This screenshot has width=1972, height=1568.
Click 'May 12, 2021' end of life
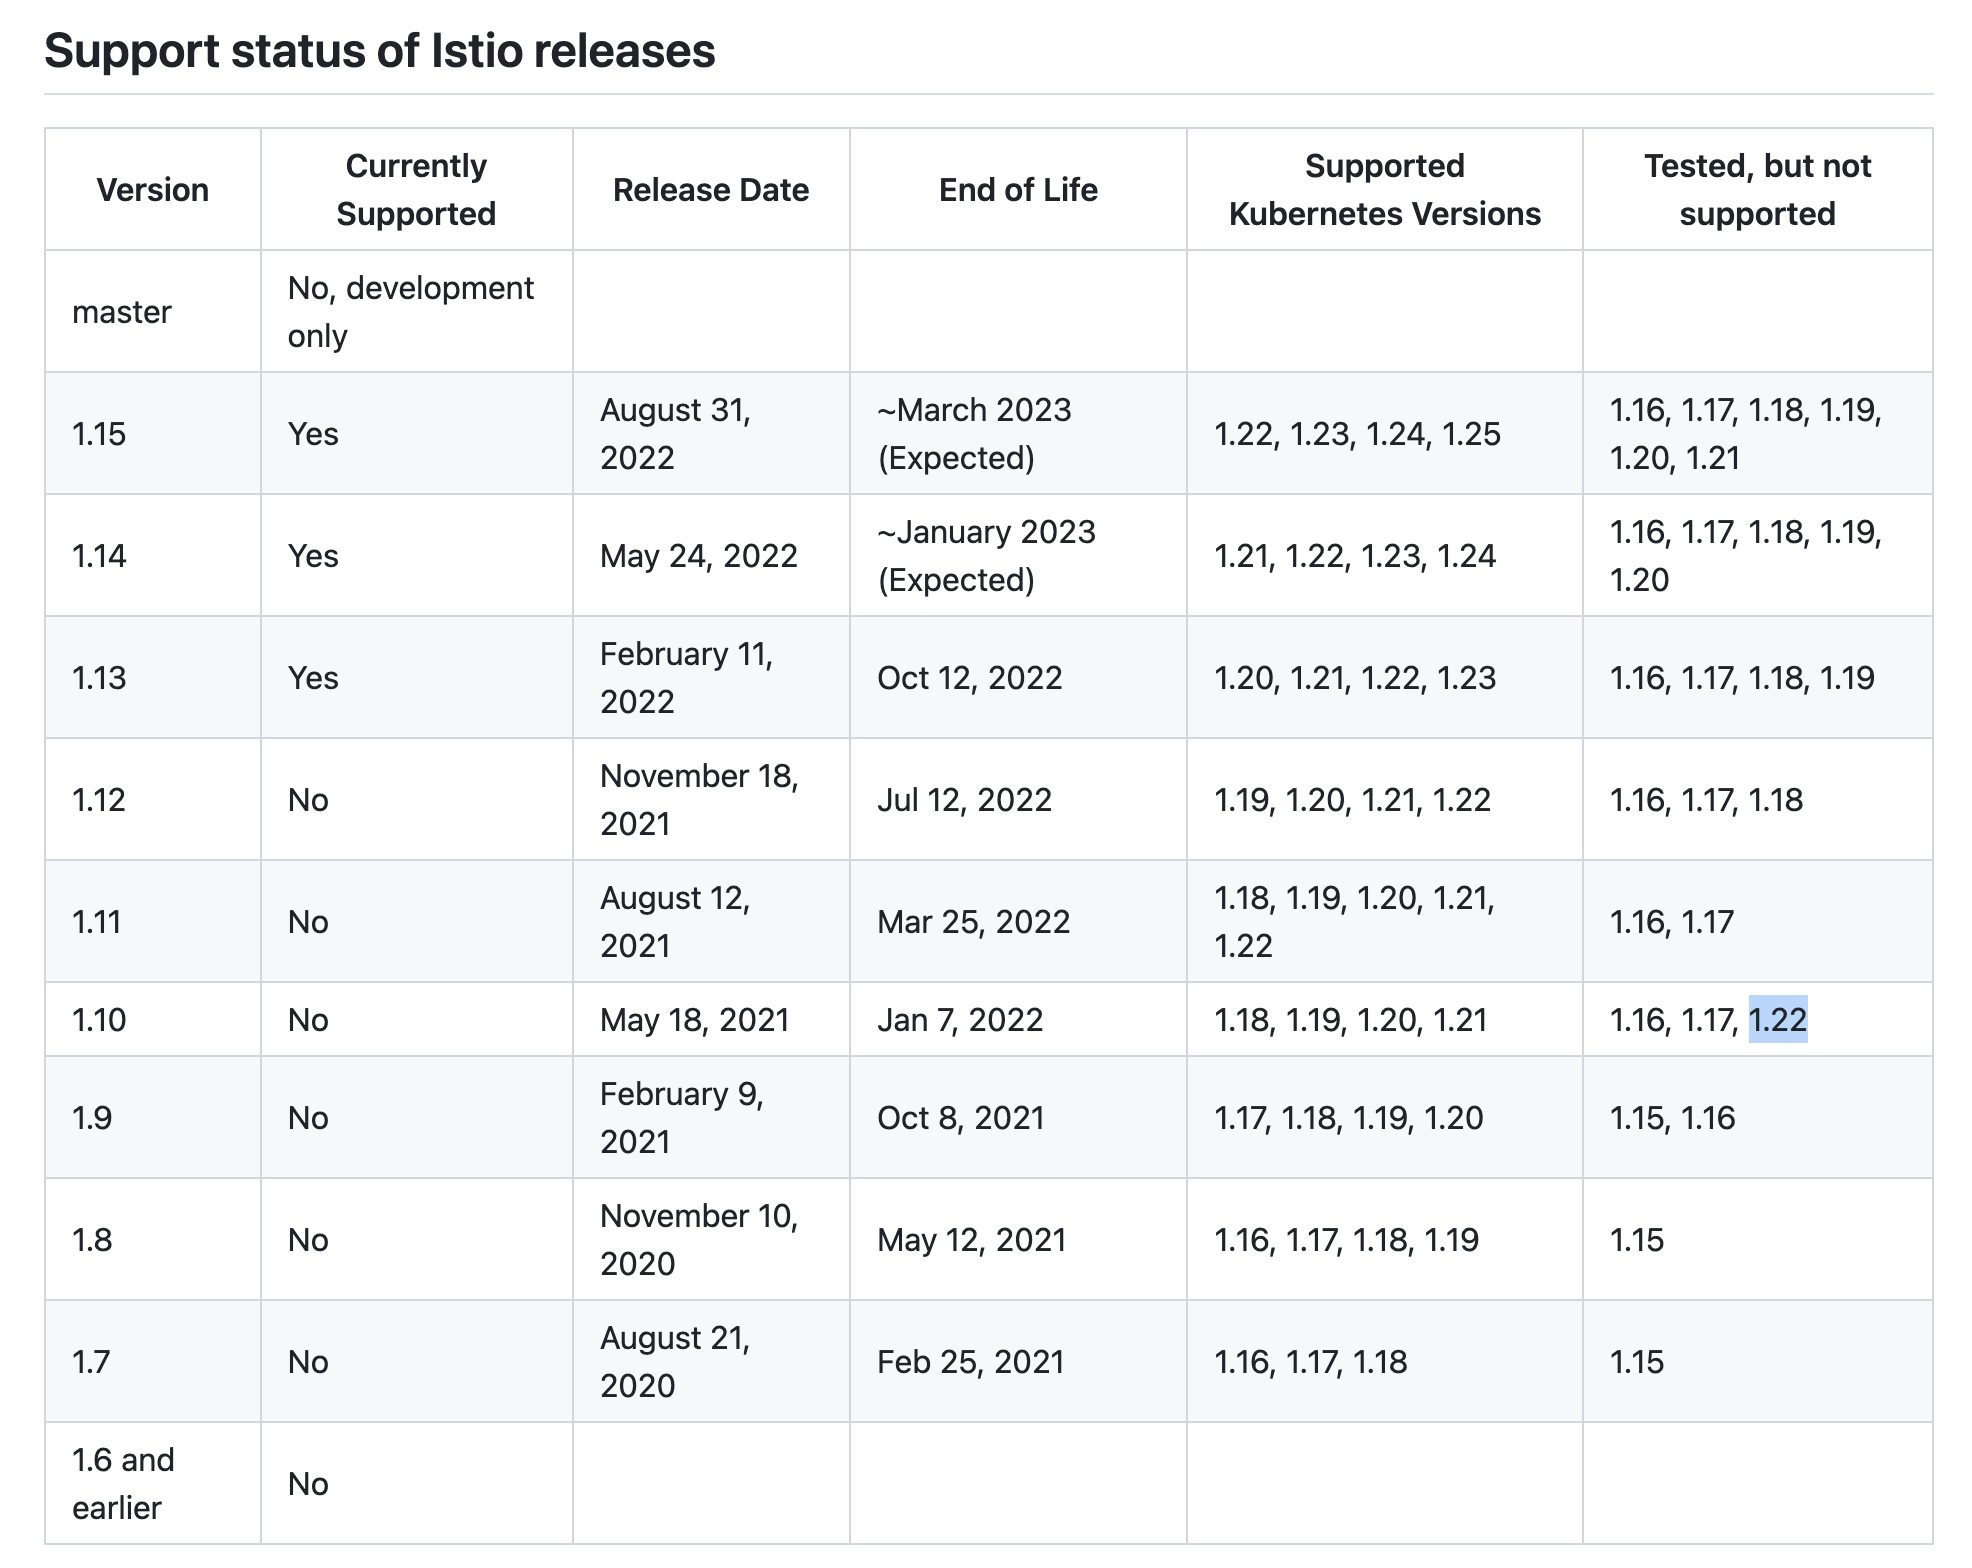pyautogui.click(x=1018, y=1239)
